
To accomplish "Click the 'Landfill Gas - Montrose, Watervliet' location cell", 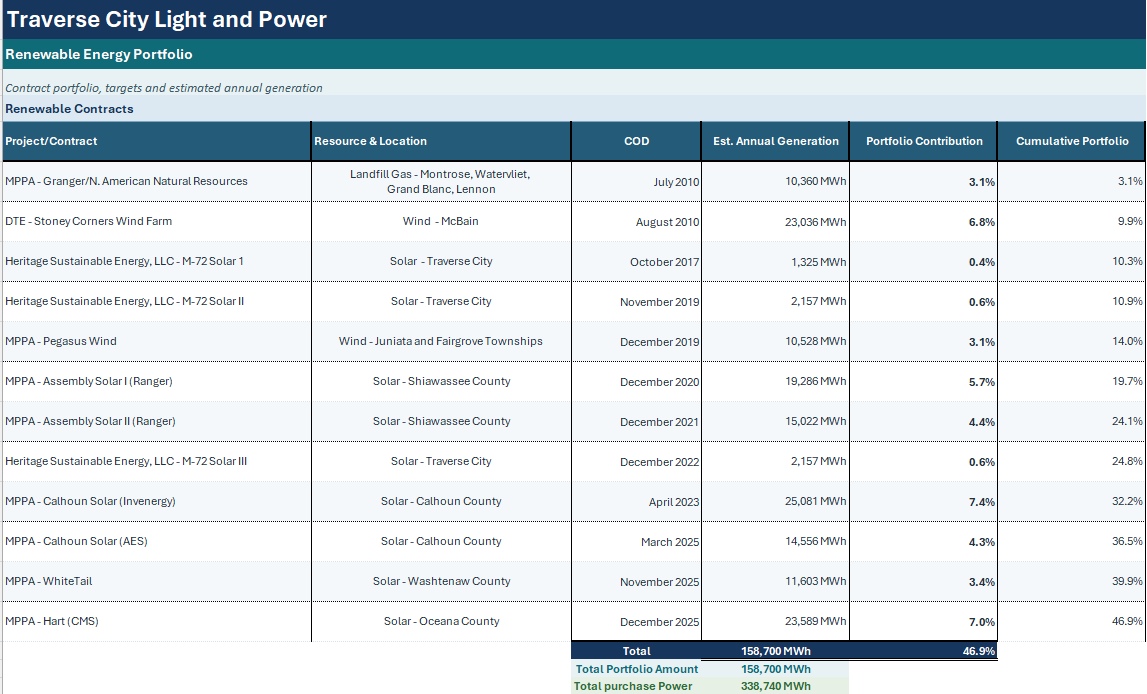I will pos(440,181).
